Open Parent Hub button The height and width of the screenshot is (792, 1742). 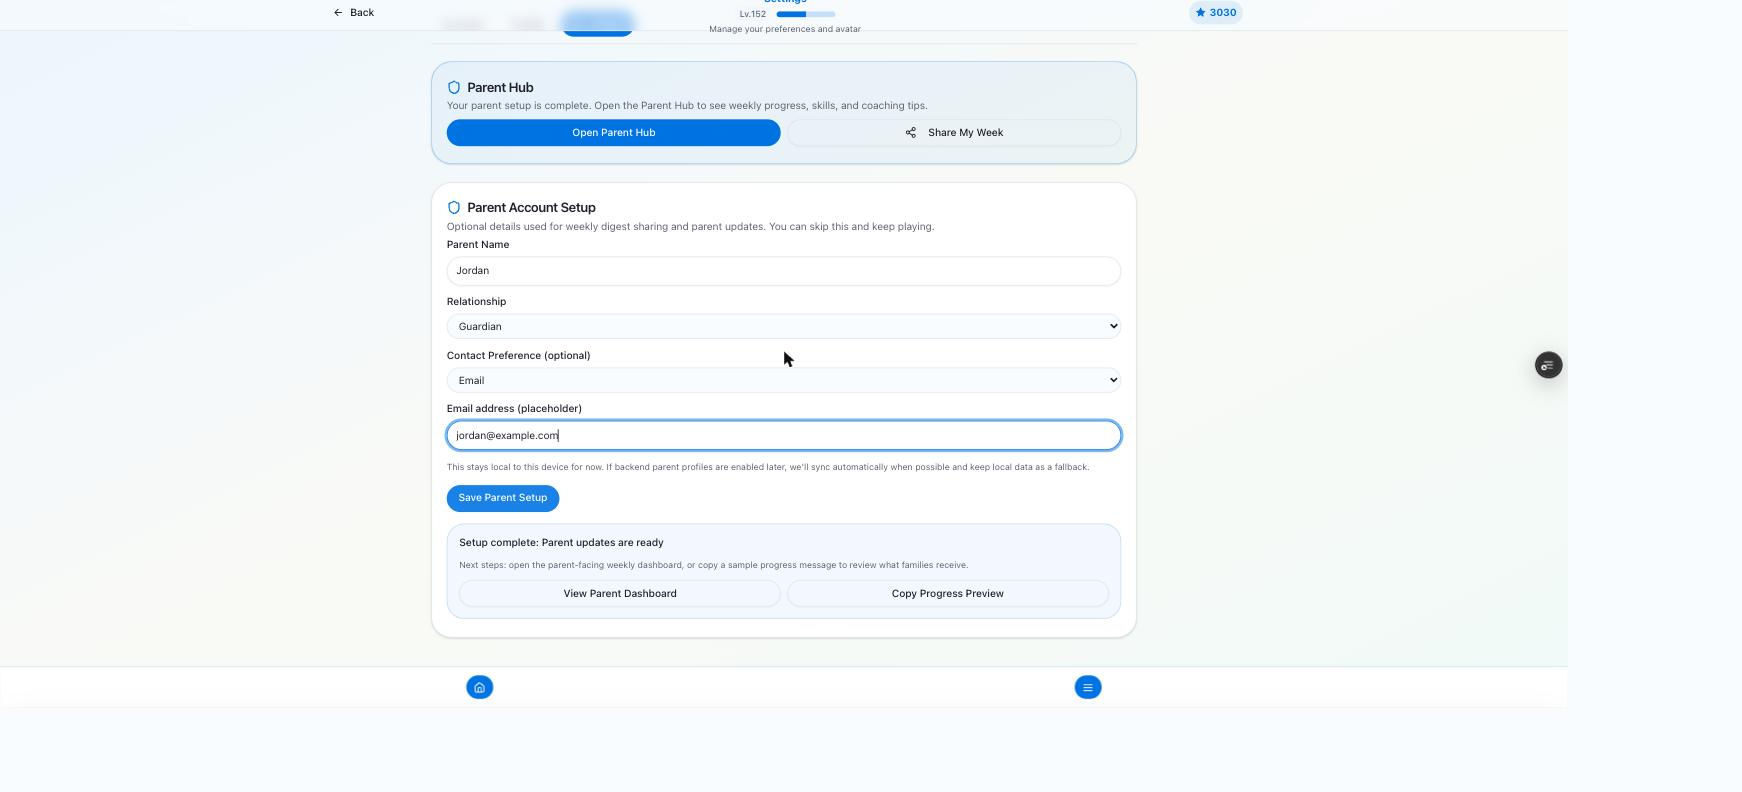(613, 133)
